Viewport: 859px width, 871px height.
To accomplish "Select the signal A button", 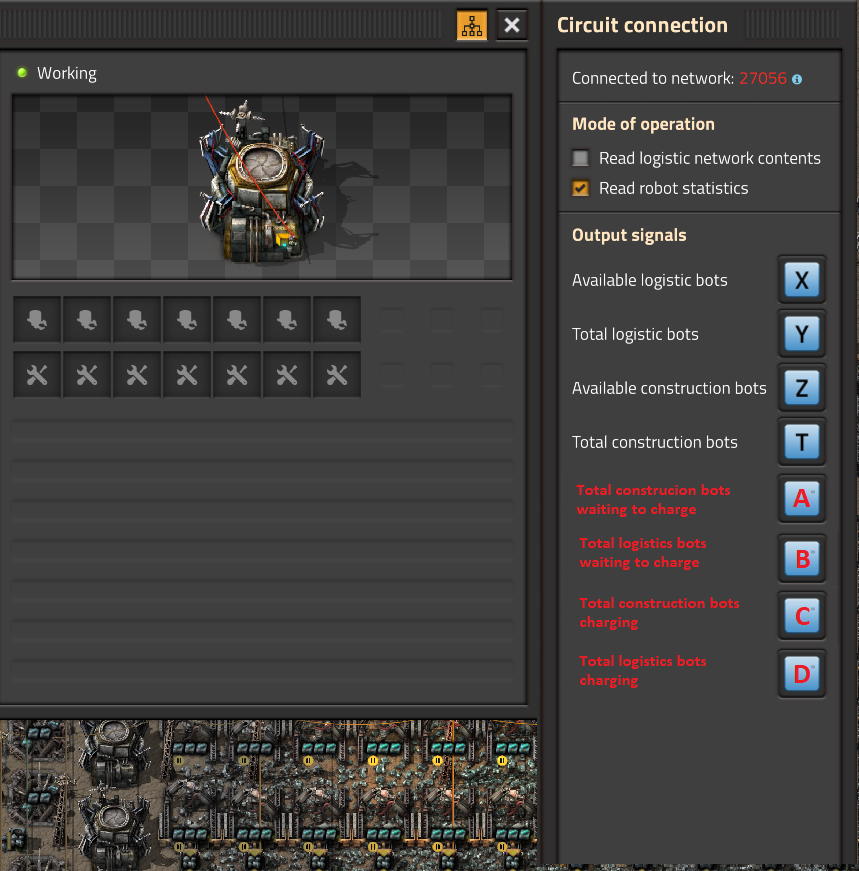I will pos(801,499).
